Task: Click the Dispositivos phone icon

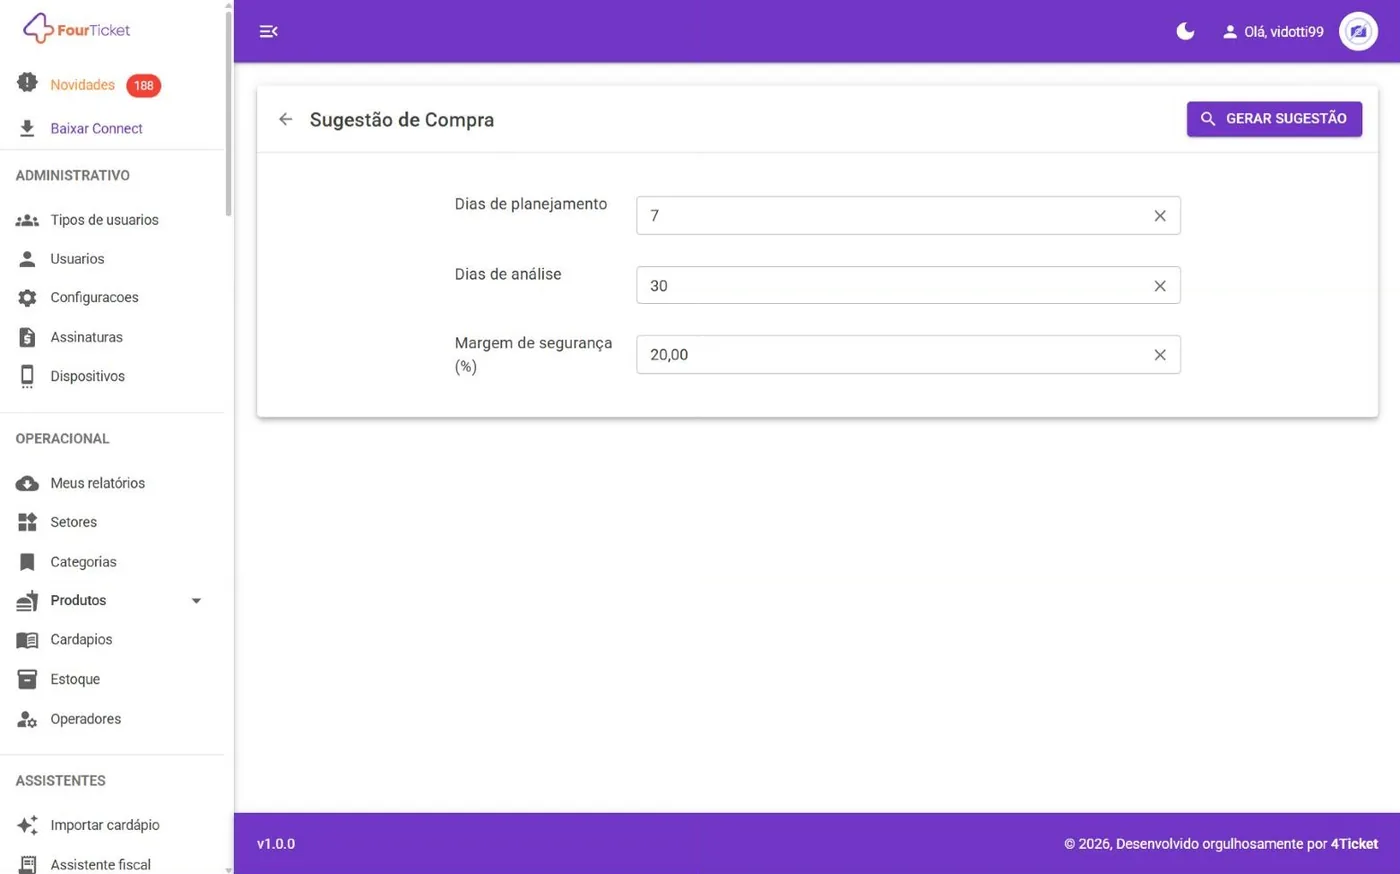Action: point(27,376)
